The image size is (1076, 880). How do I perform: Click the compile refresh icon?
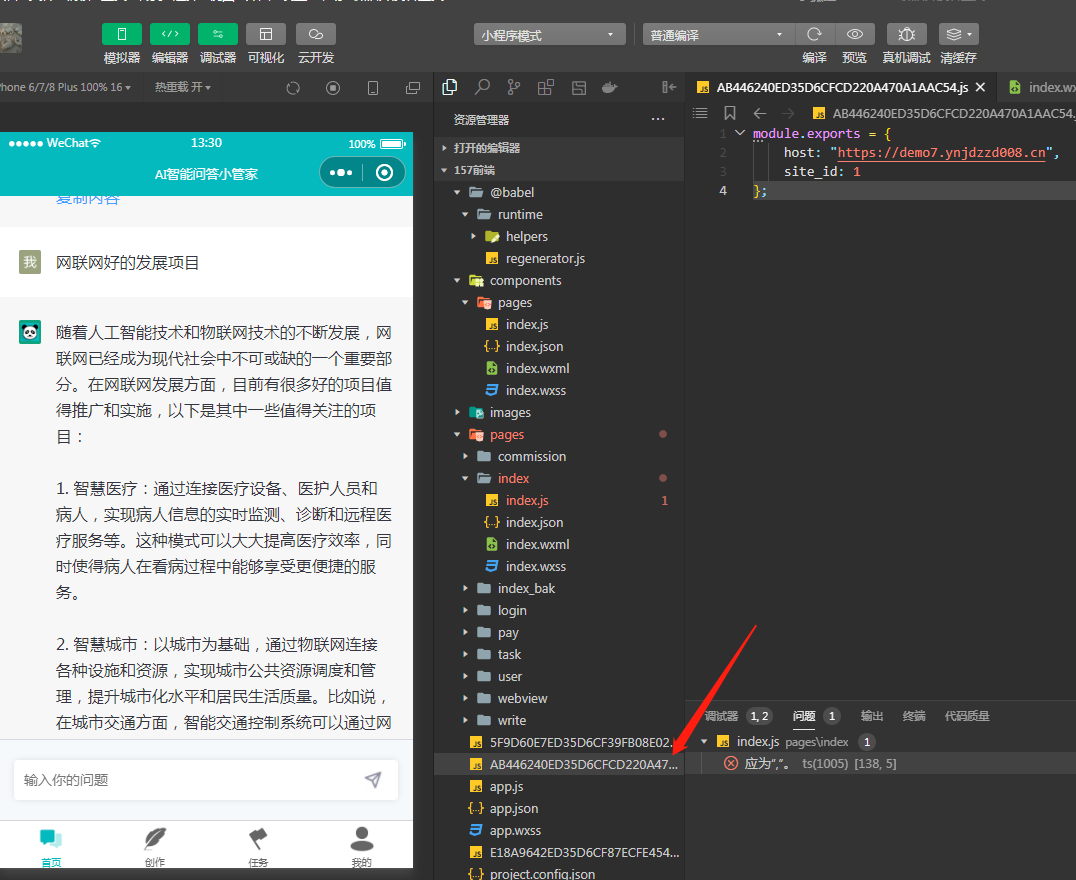(x=815, y=34)
